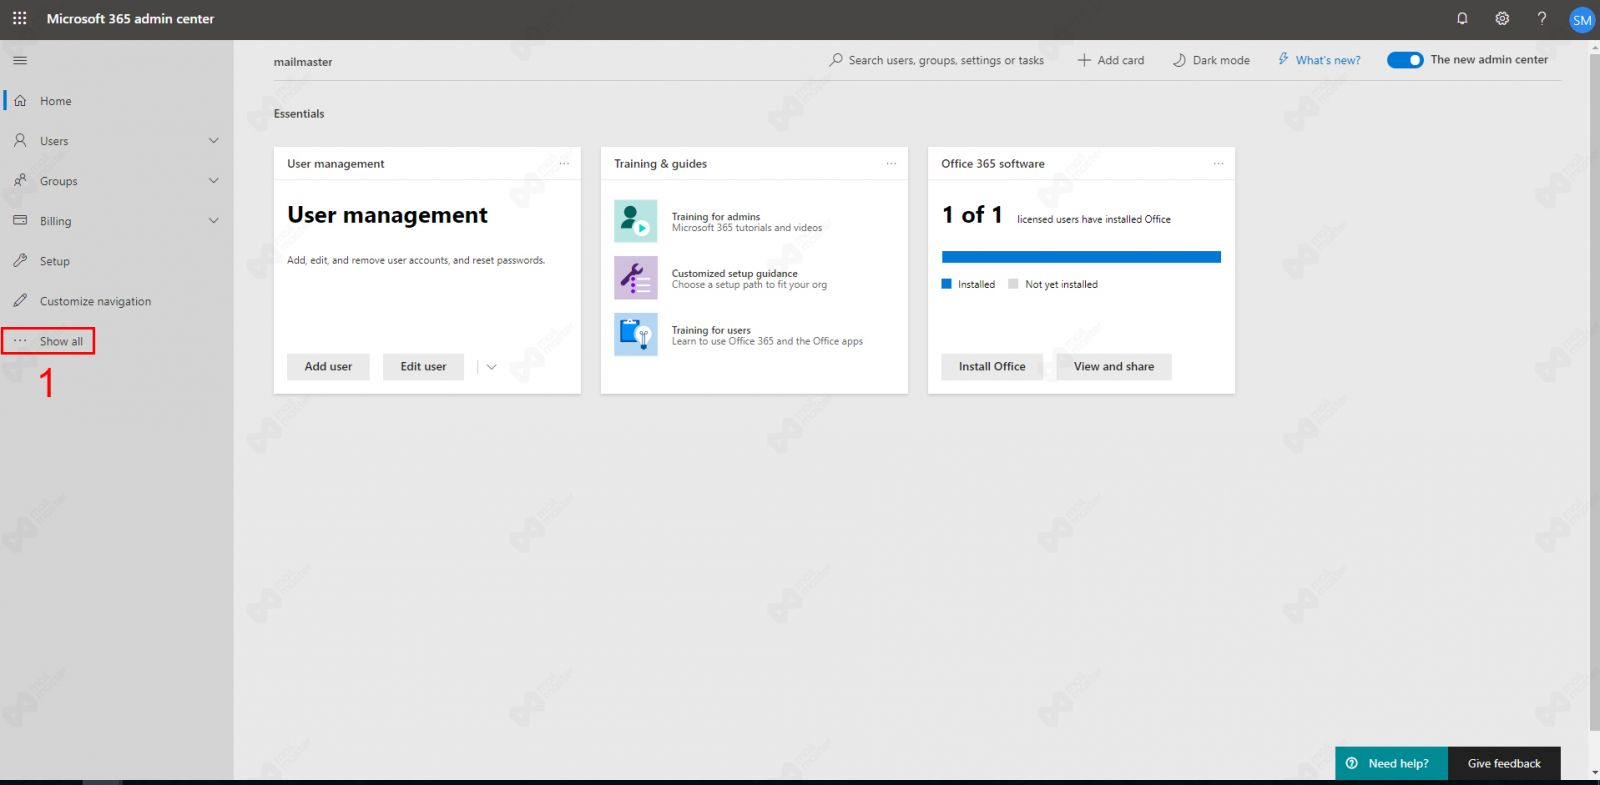This screenshot has height=785, width=1600.
Task: Toggle the new admin center switch
Action: click(1405, 60)
